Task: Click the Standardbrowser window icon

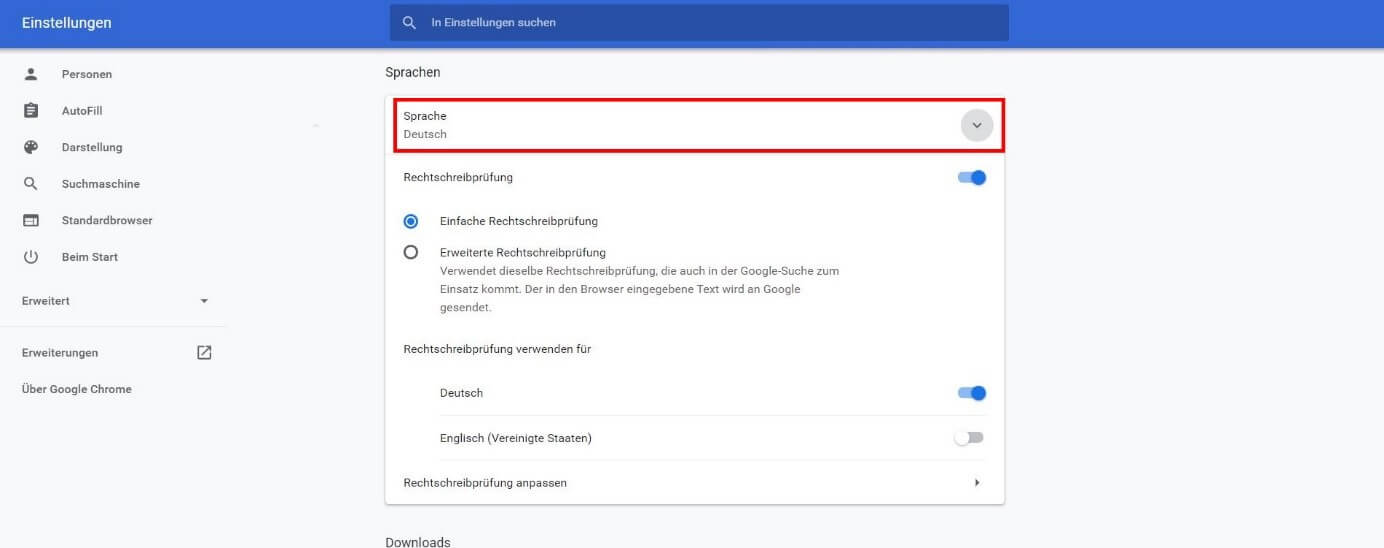Action: tap(31, 220)
